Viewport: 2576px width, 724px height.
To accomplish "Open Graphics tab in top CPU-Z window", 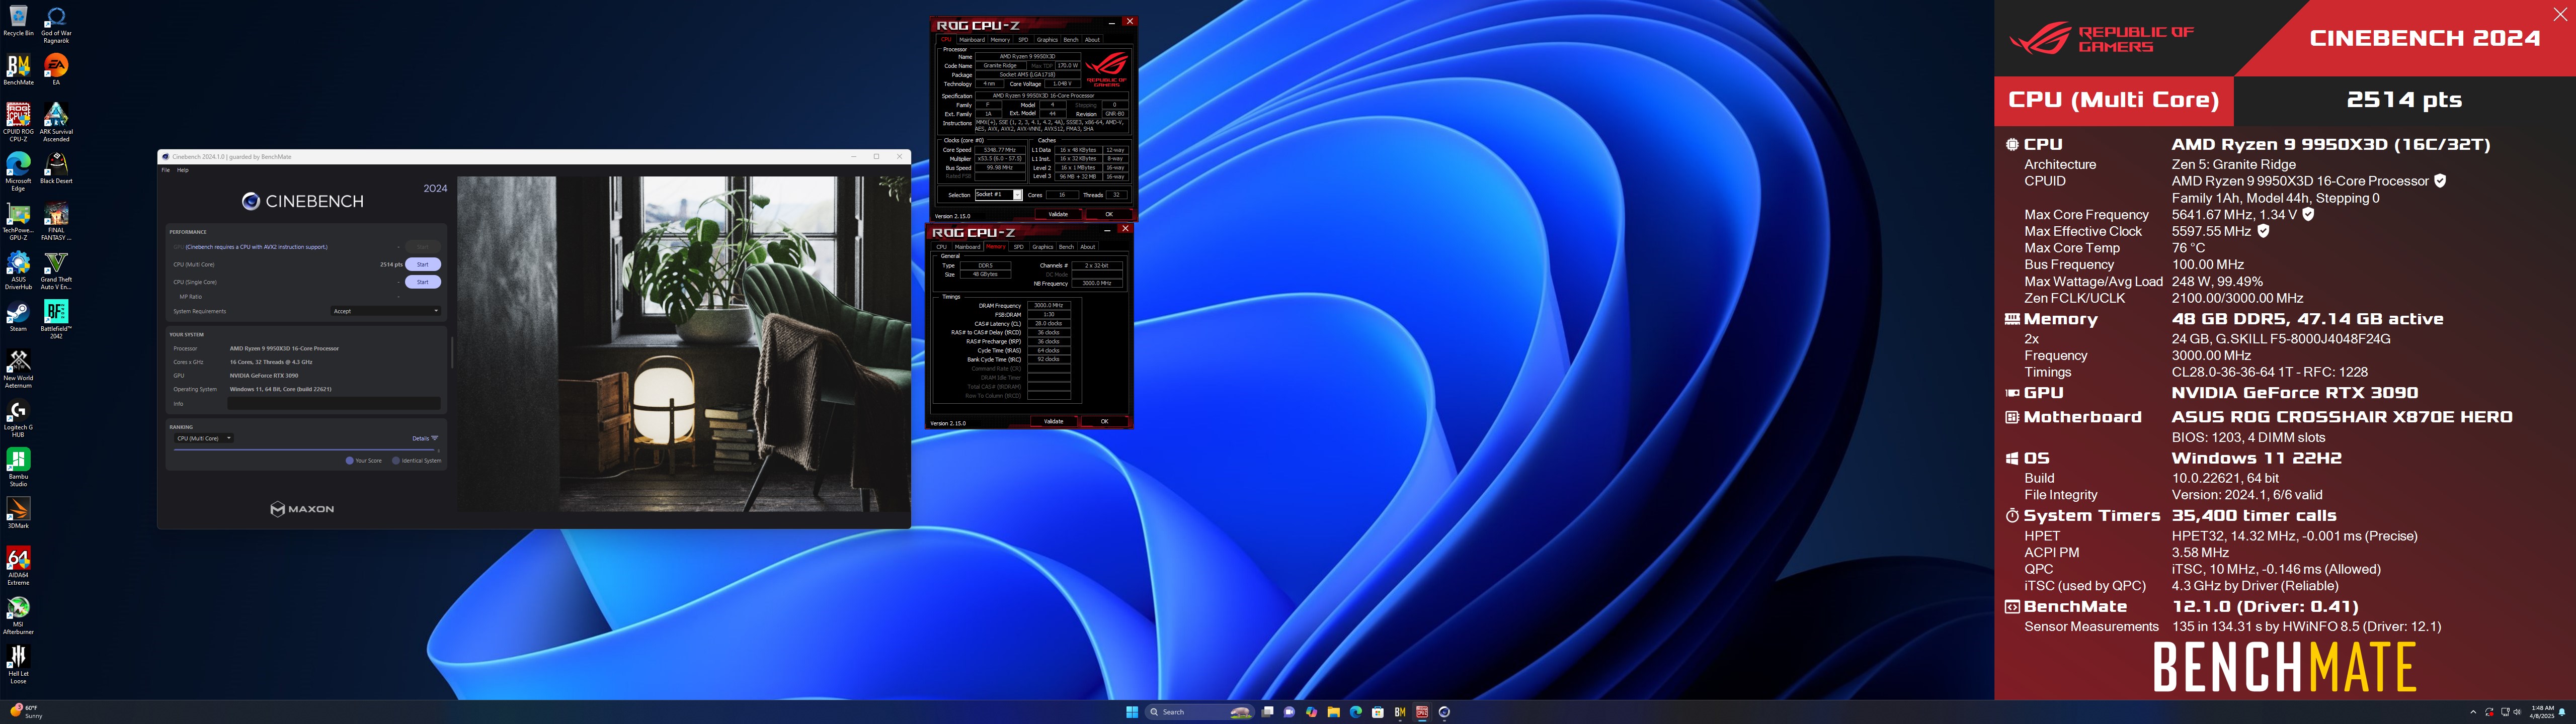I will 1047,40.
